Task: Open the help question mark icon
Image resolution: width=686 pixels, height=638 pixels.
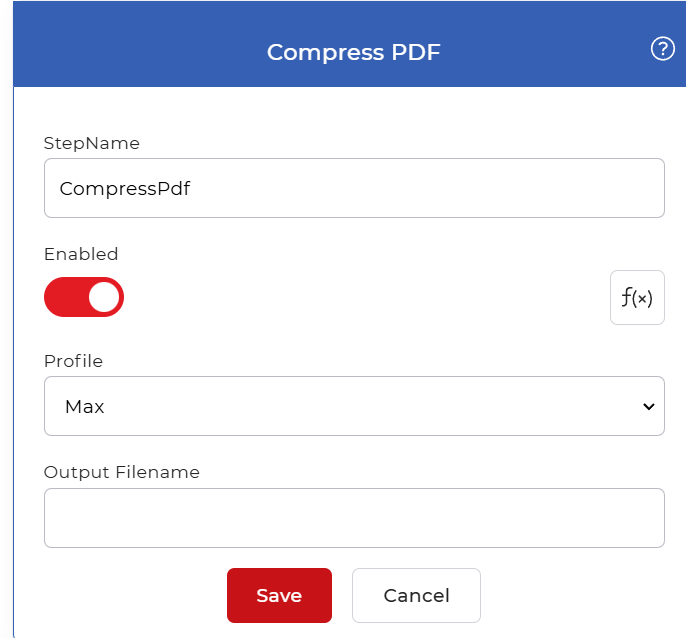Action: [662, 49]
